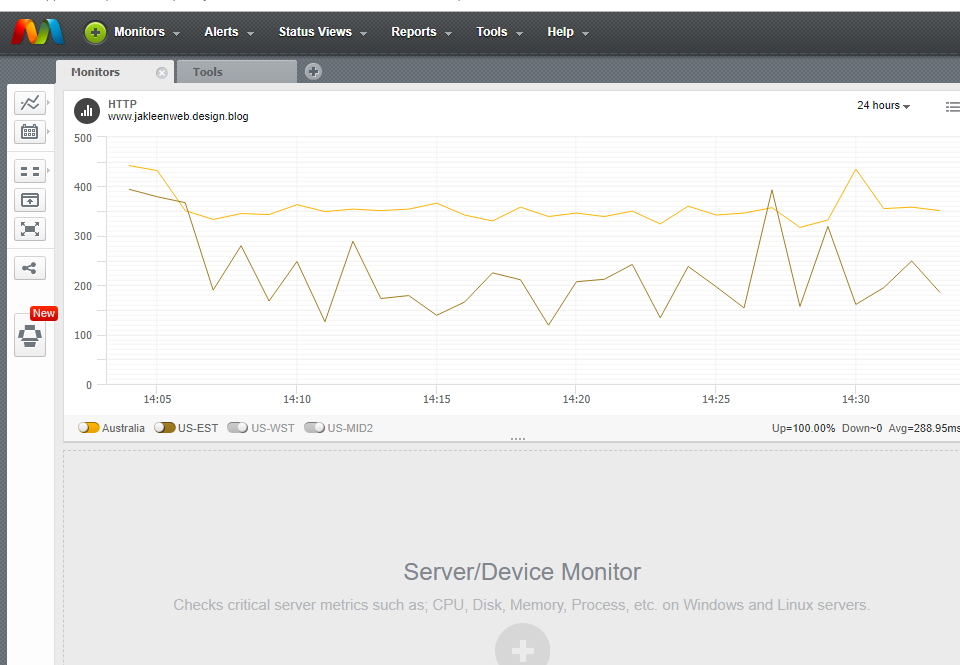Click the grid summary view icon in sidebar
The width and height of the screenshot is (960, 665).
pyautogui.click(x=29, y=170)
